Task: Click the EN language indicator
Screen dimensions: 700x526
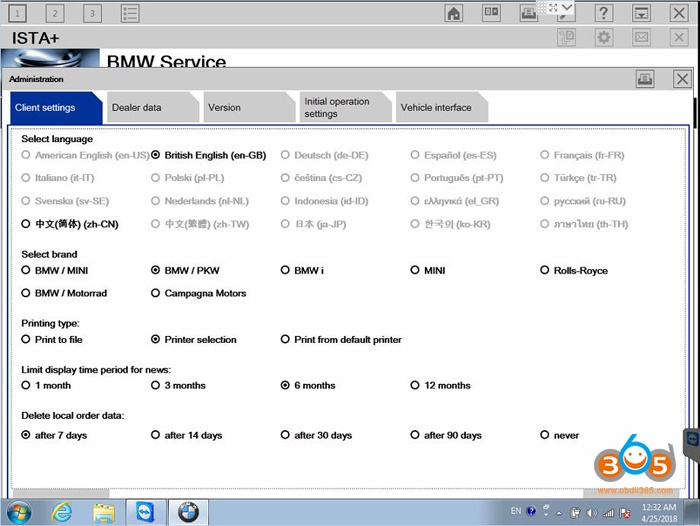Action: 516,511
